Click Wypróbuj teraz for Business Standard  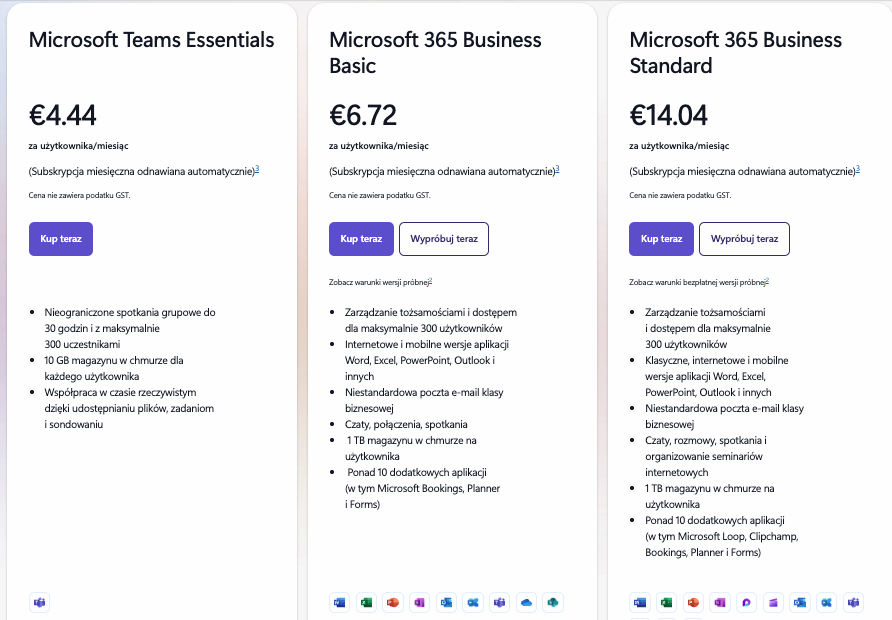tap(744, 239)
